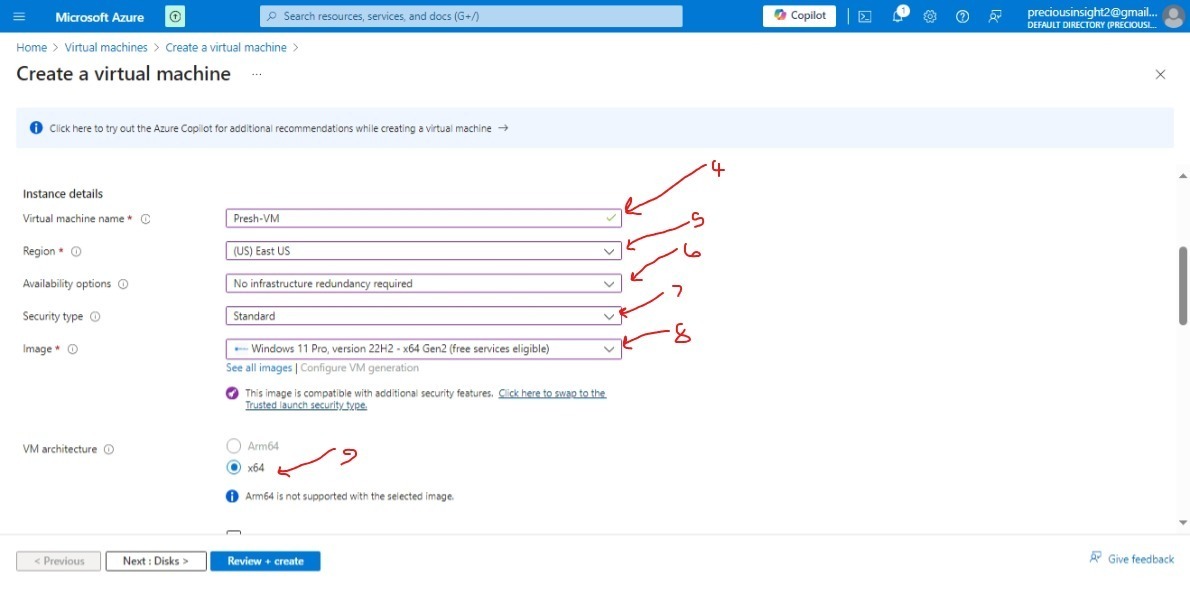Image resolution: width=1190 pixels, height=590 pixels.
Task: Open the Region dropdown
Action: point(423,251)
